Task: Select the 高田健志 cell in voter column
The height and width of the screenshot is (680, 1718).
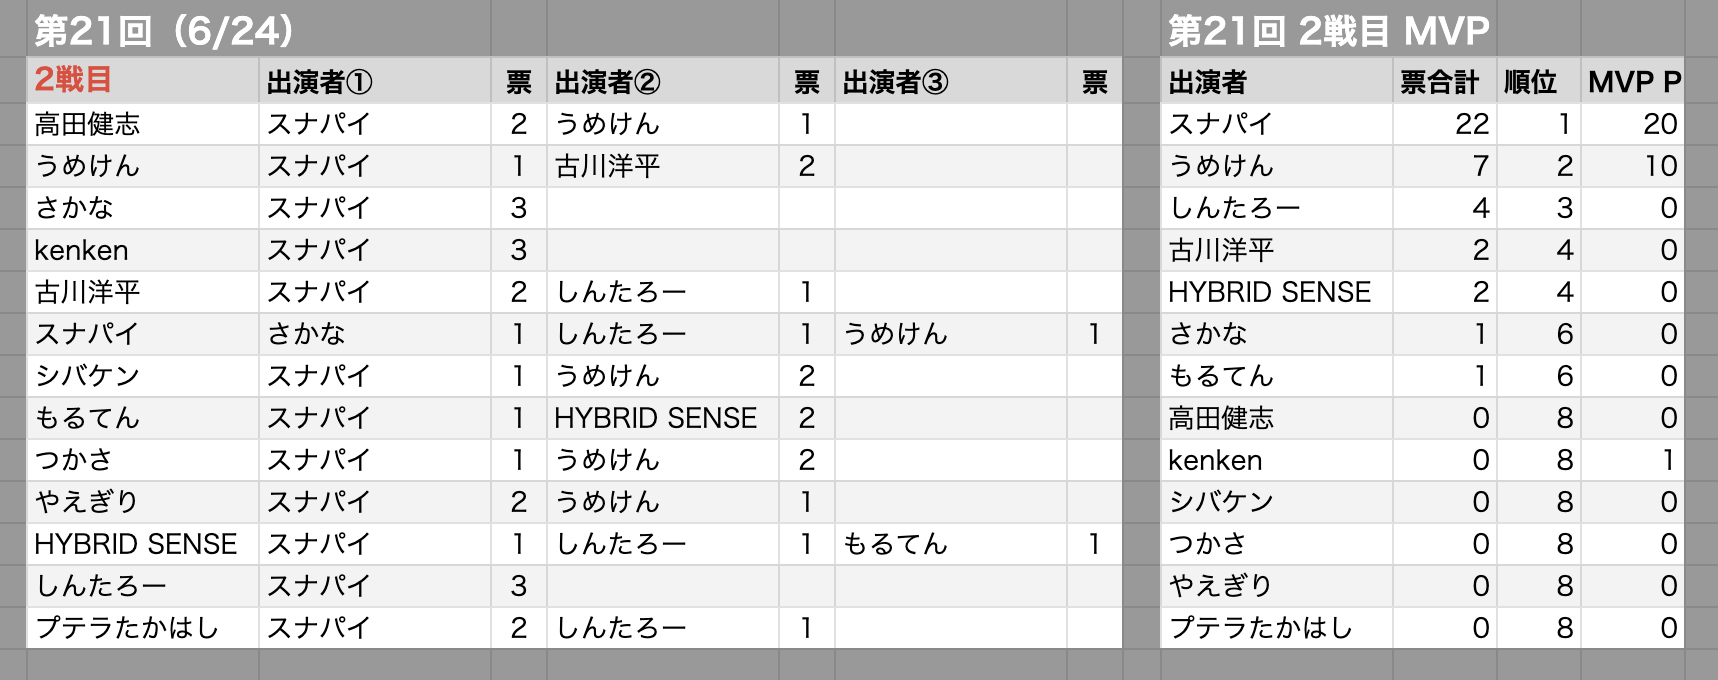Action: pos(143,124)
